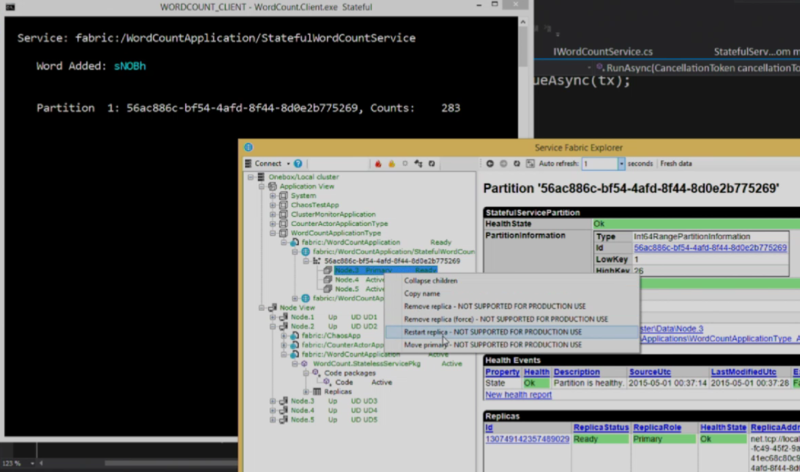Click the New health report link
The width and height of the screenshot is (800, 472).
coord(518,394)
